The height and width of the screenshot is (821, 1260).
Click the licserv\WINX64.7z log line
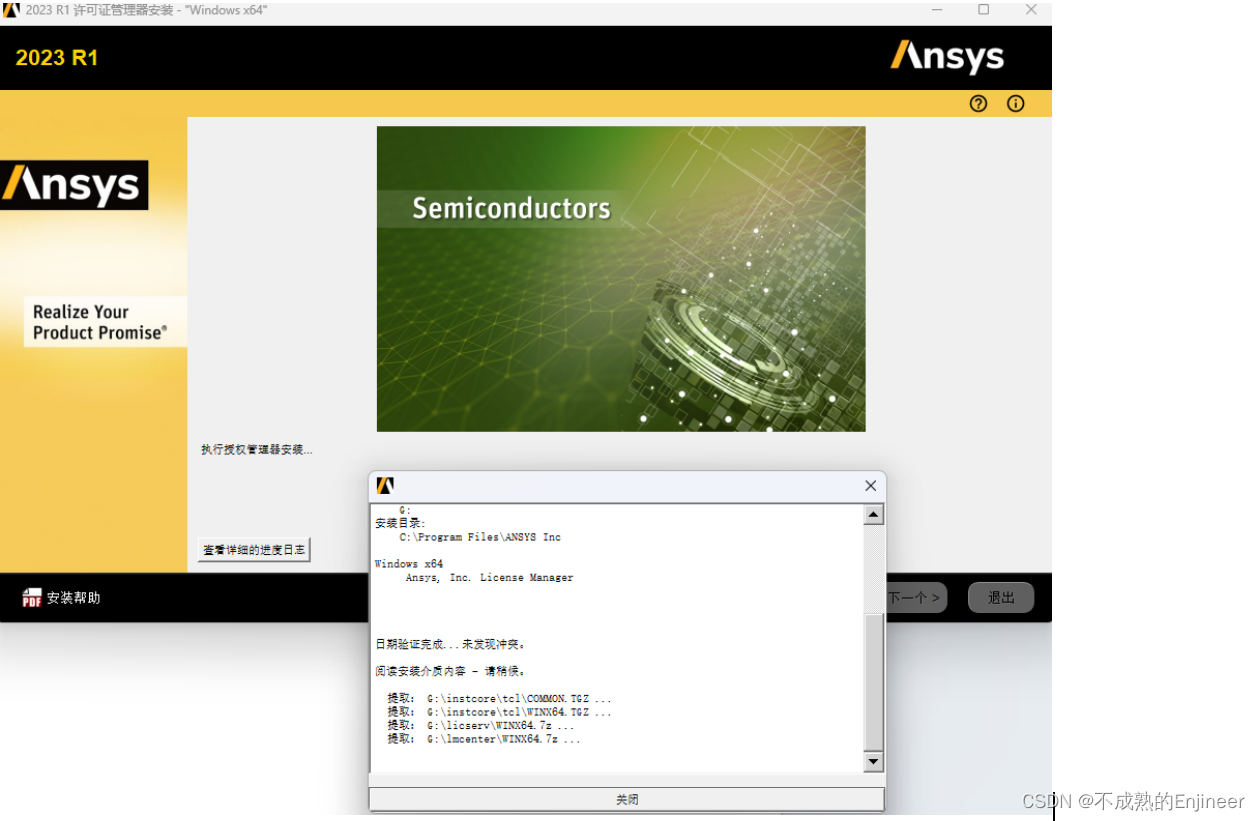(x=482, y=725)
